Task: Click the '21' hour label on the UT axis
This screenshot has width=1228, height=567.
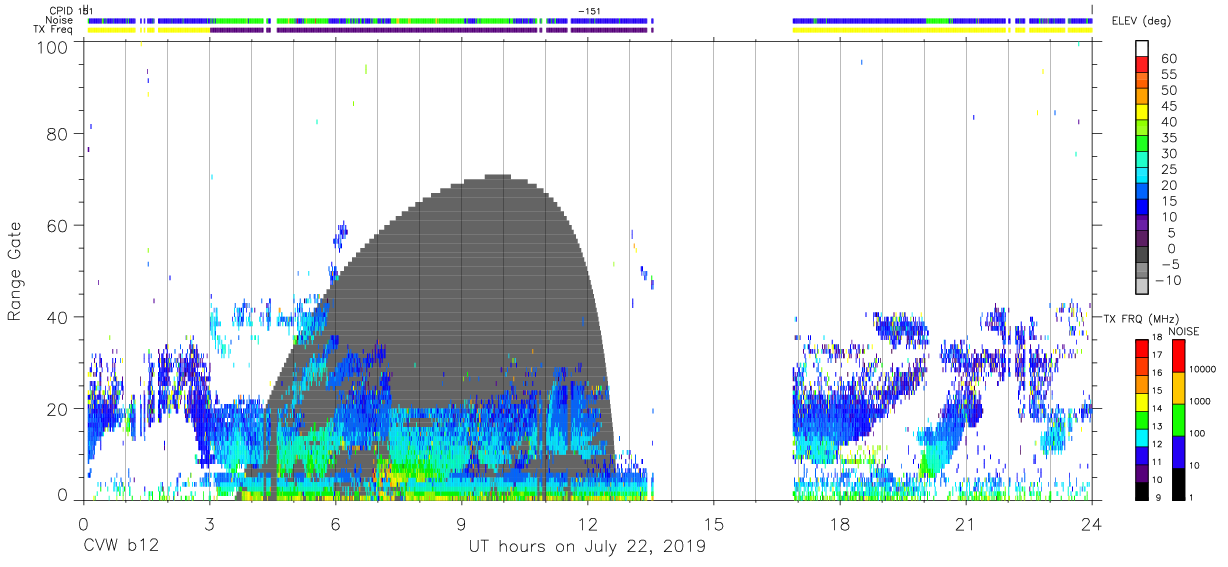Action: (966, 524)
